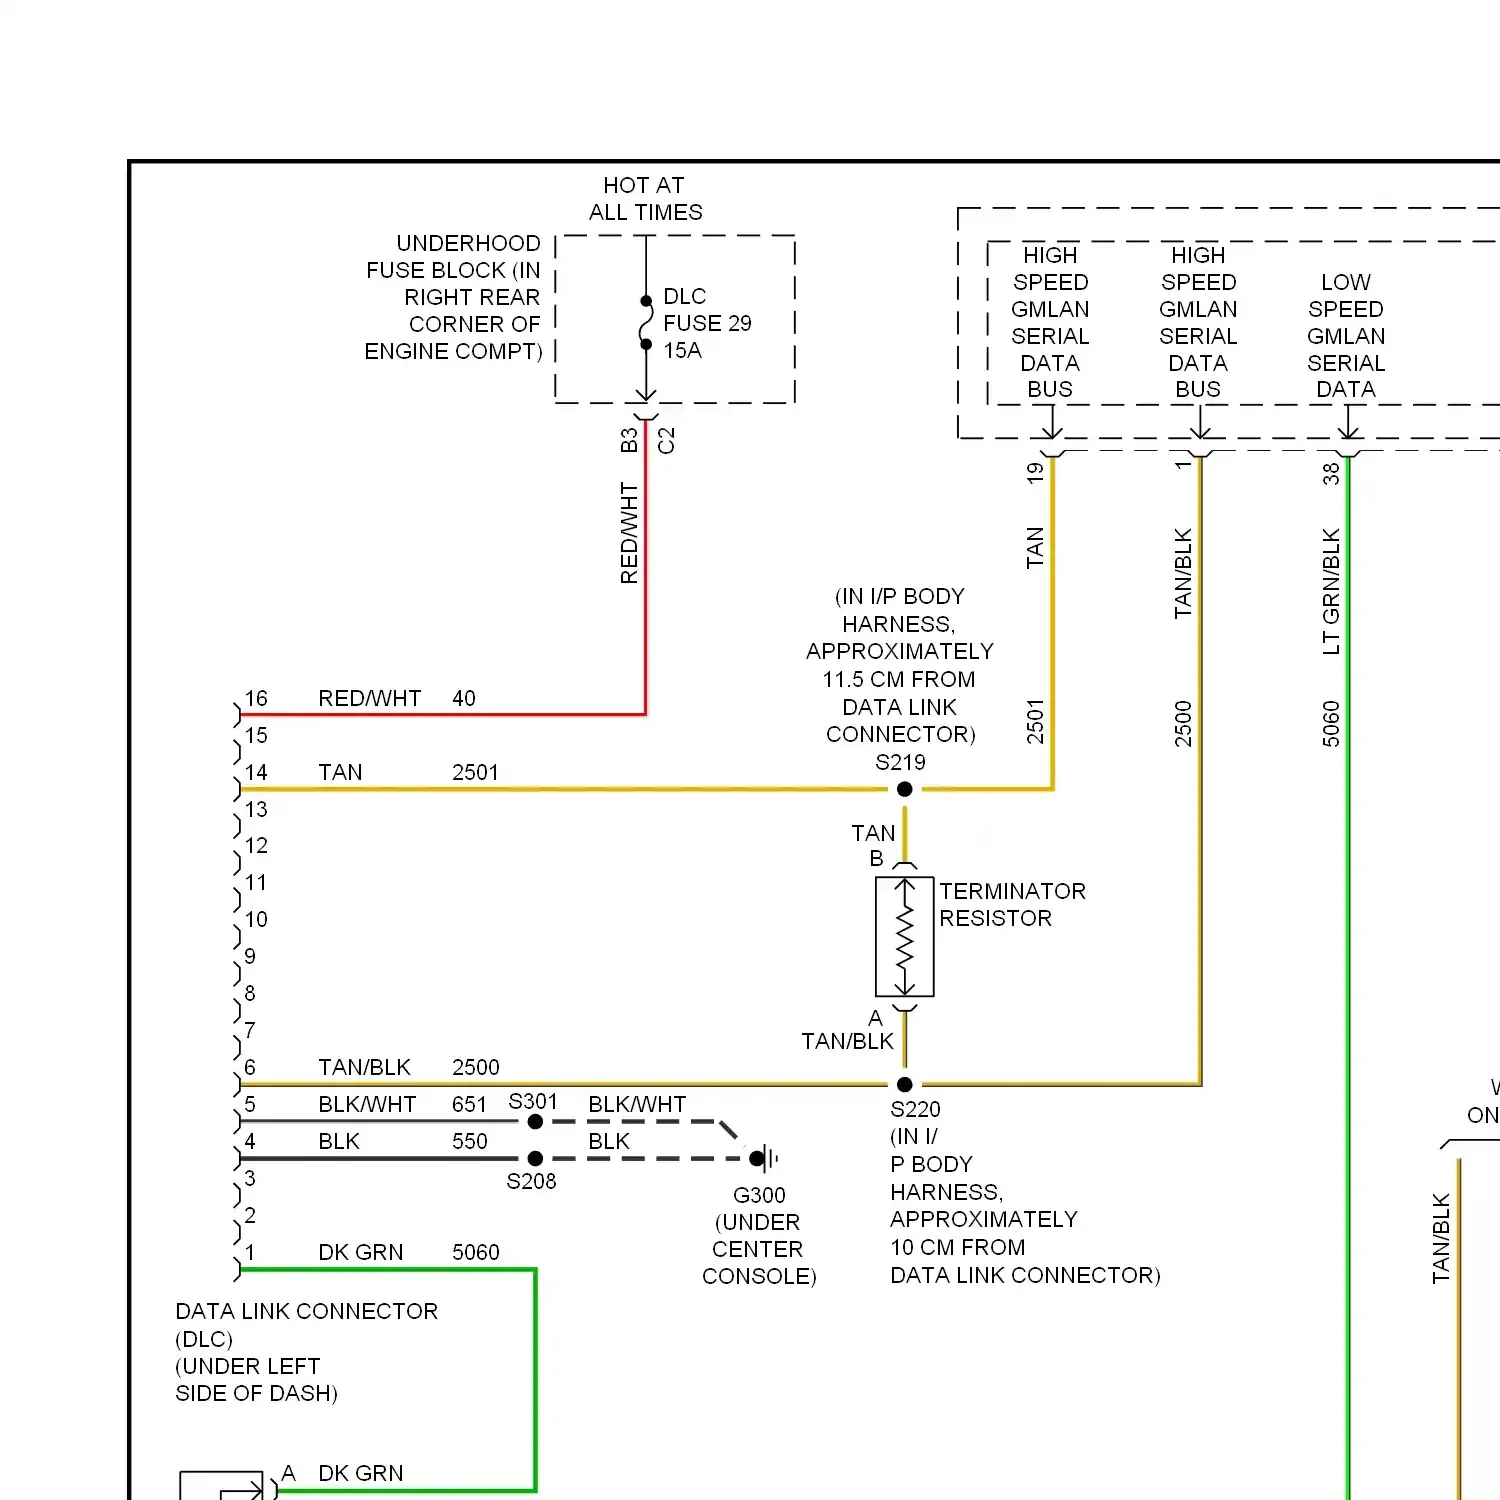Click DLC pin number '8'
Screen dimensions: 1500x1500
(250, 993)
